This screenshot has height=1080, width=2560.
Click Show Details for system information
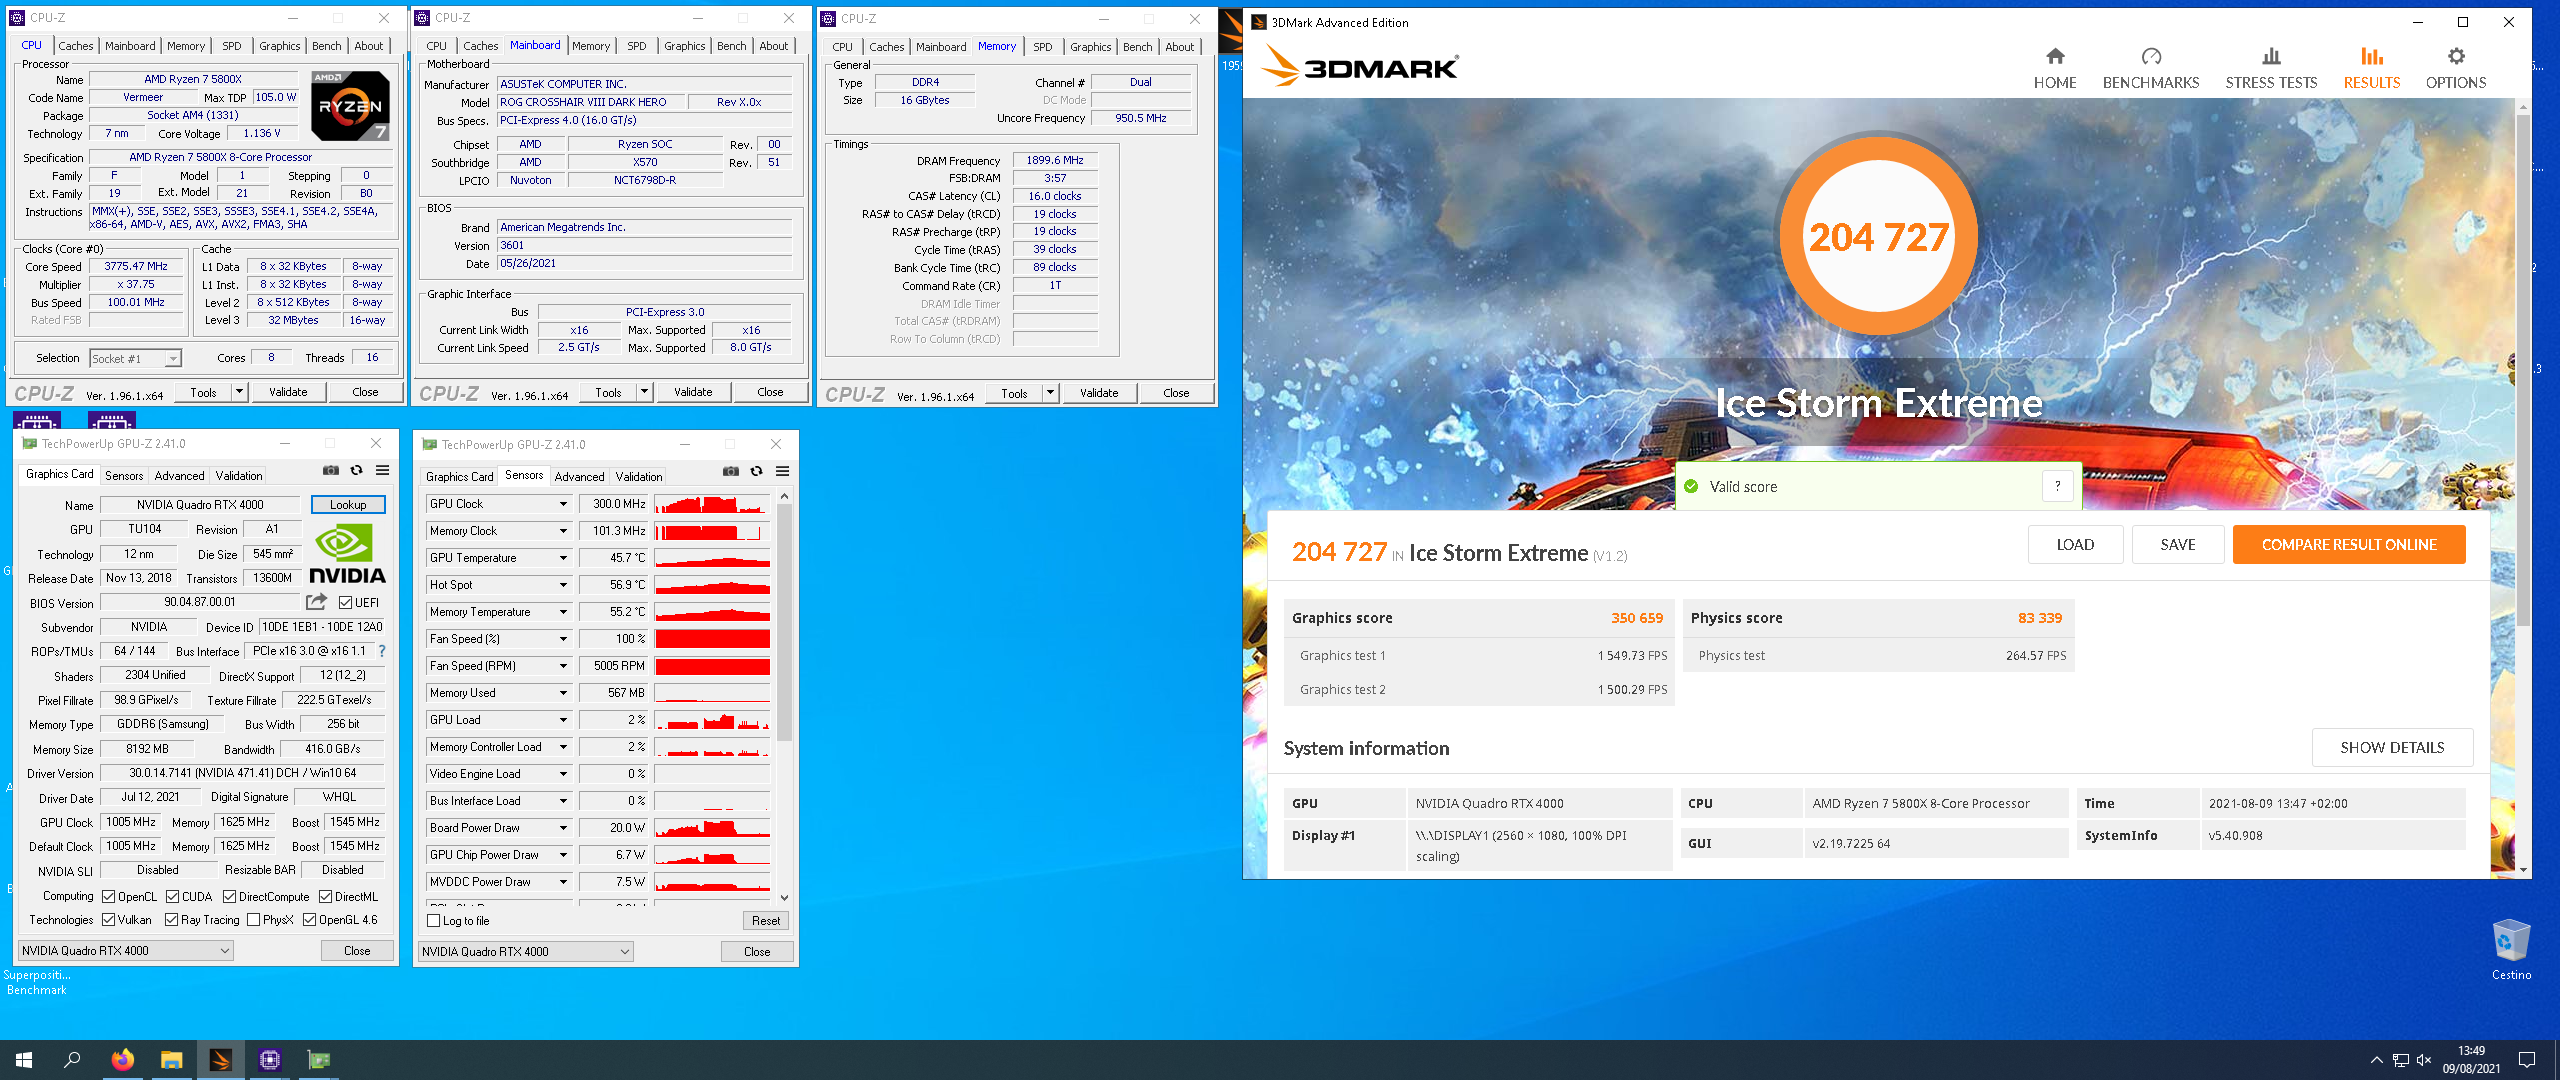point(2392,748)
